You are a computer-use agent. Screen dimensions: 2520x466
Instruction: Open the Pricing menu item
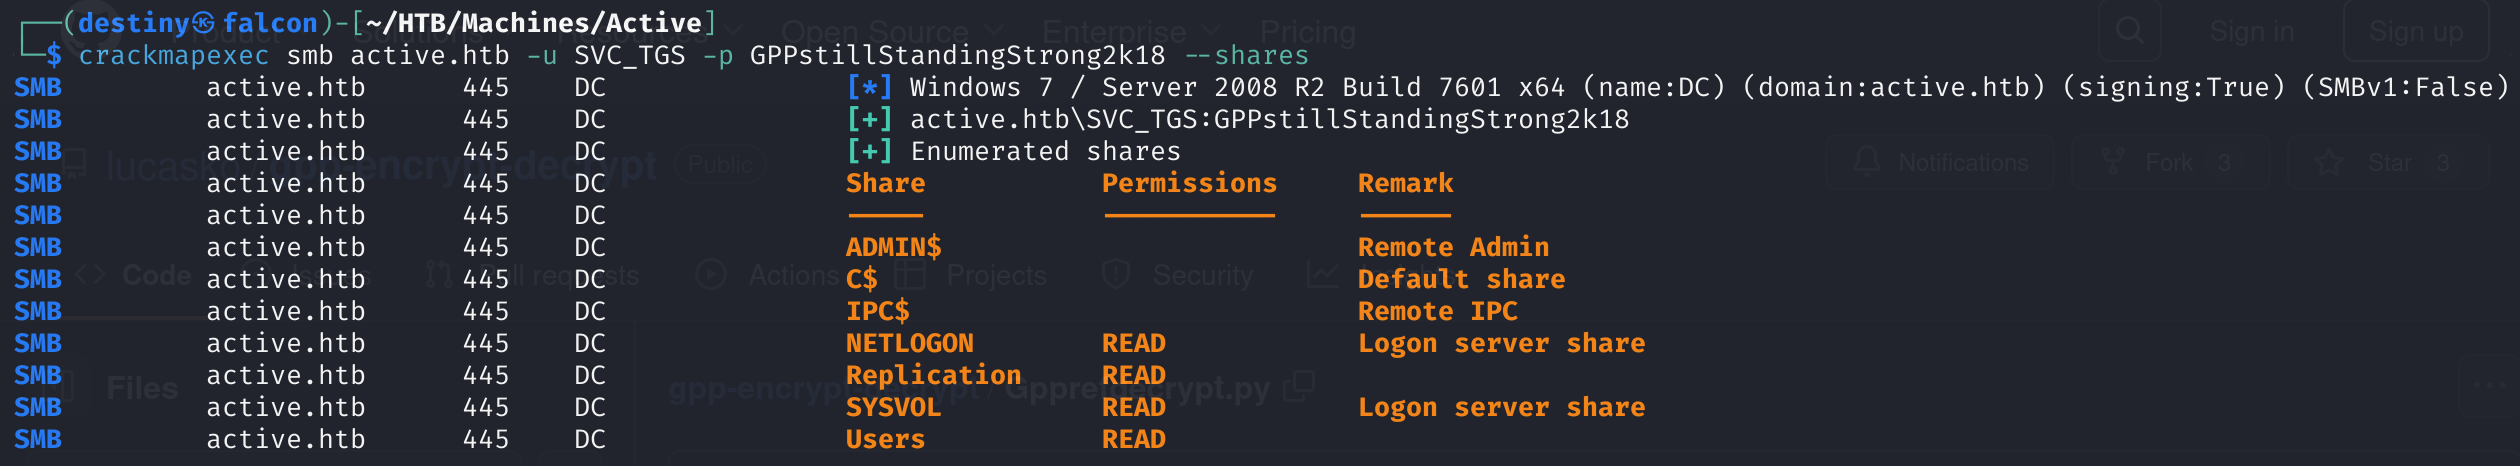coord(1307,33)
